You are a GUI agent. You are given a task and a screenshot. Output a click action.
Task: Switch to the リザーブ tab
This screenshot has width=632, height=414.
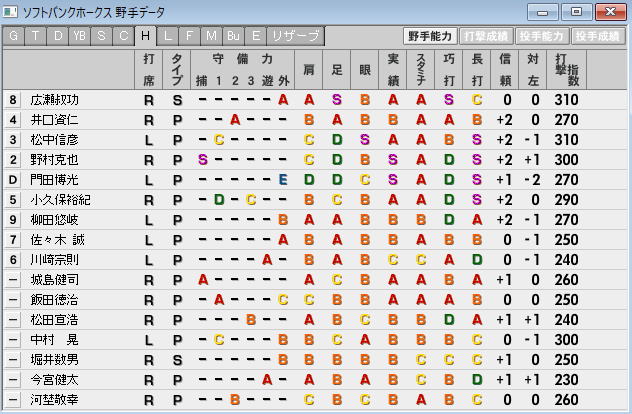(x=296, y=36)
